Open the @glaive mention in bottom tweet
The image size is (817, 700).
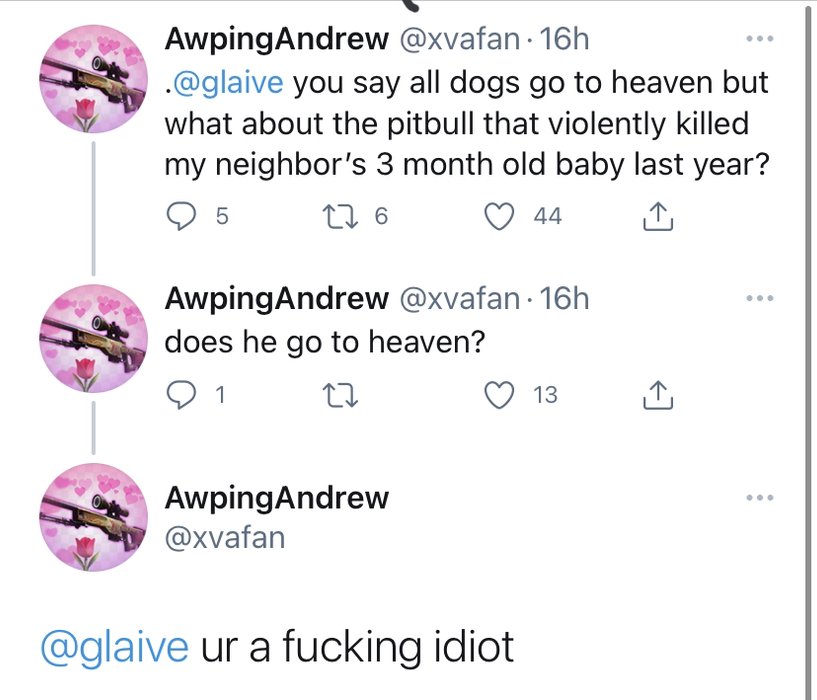tap(114, 647)
